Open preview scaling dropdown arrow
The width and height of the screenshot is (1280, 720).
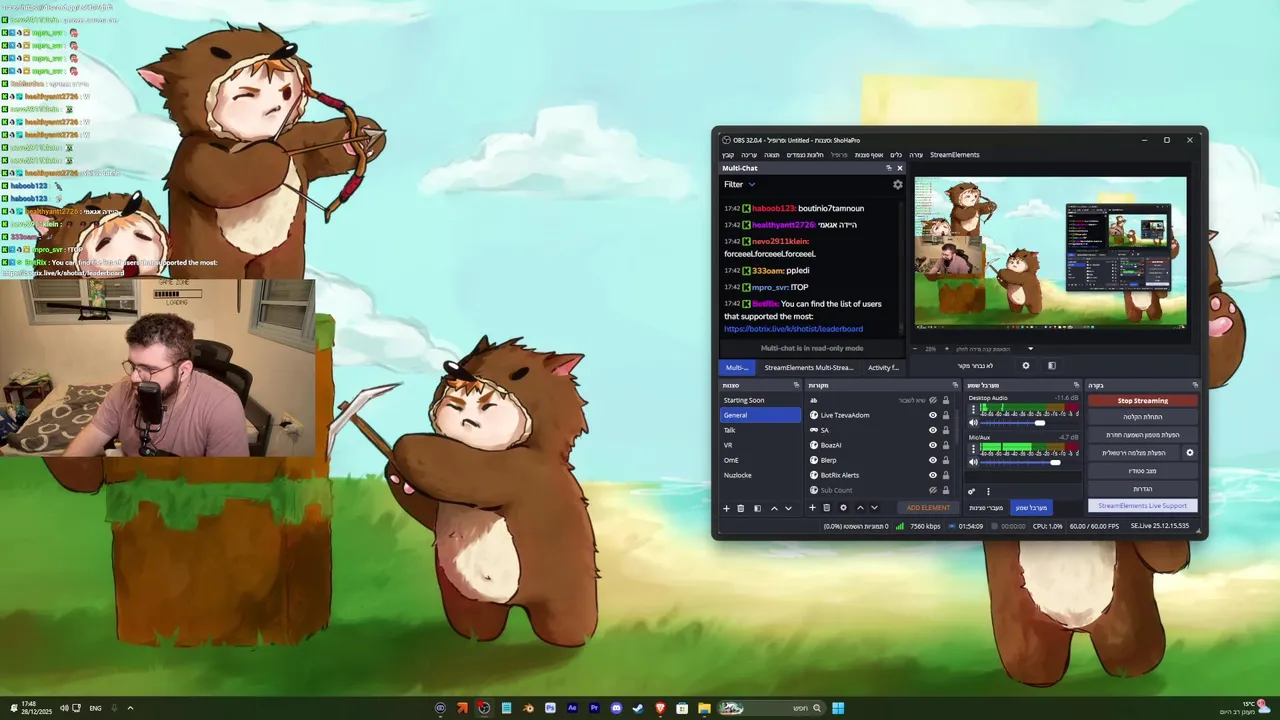coord(1031,349)
